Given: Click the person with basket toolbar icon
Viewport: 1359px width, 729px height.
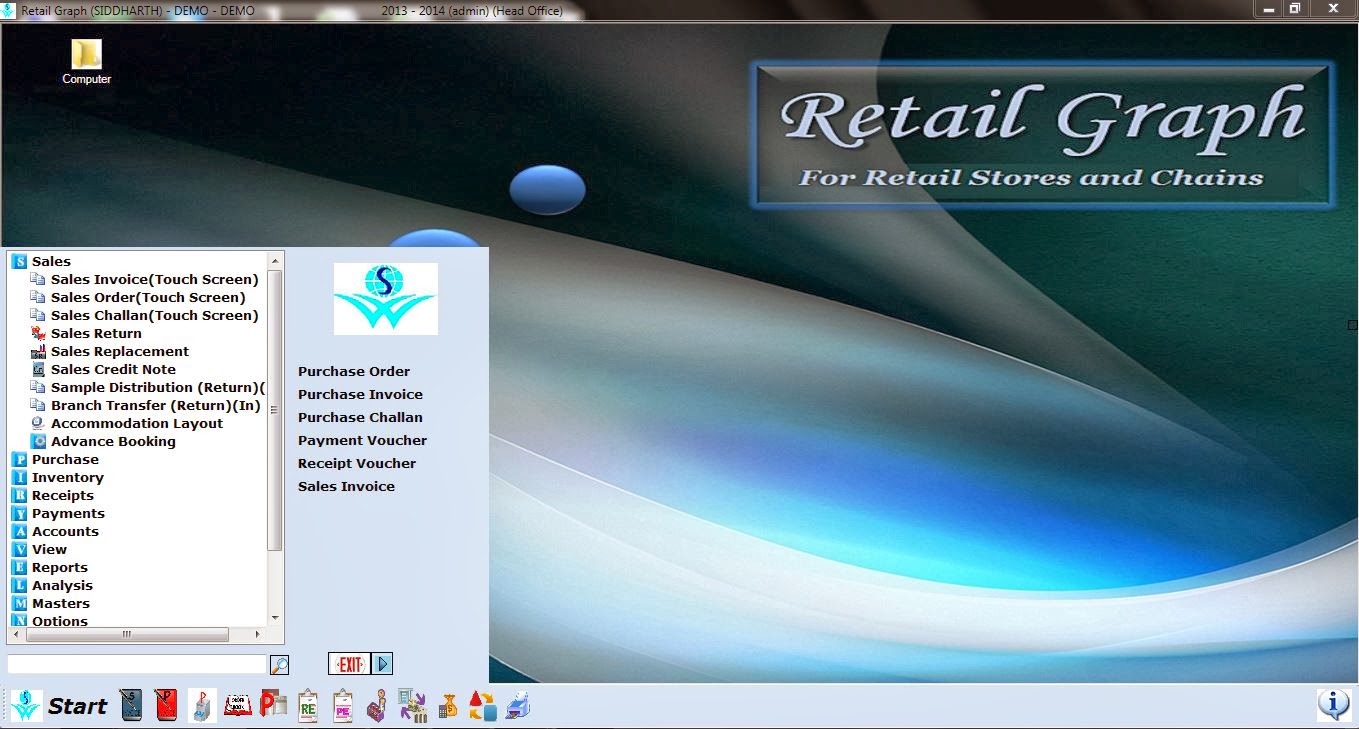Looking at the screenshot, I should 377,706.
